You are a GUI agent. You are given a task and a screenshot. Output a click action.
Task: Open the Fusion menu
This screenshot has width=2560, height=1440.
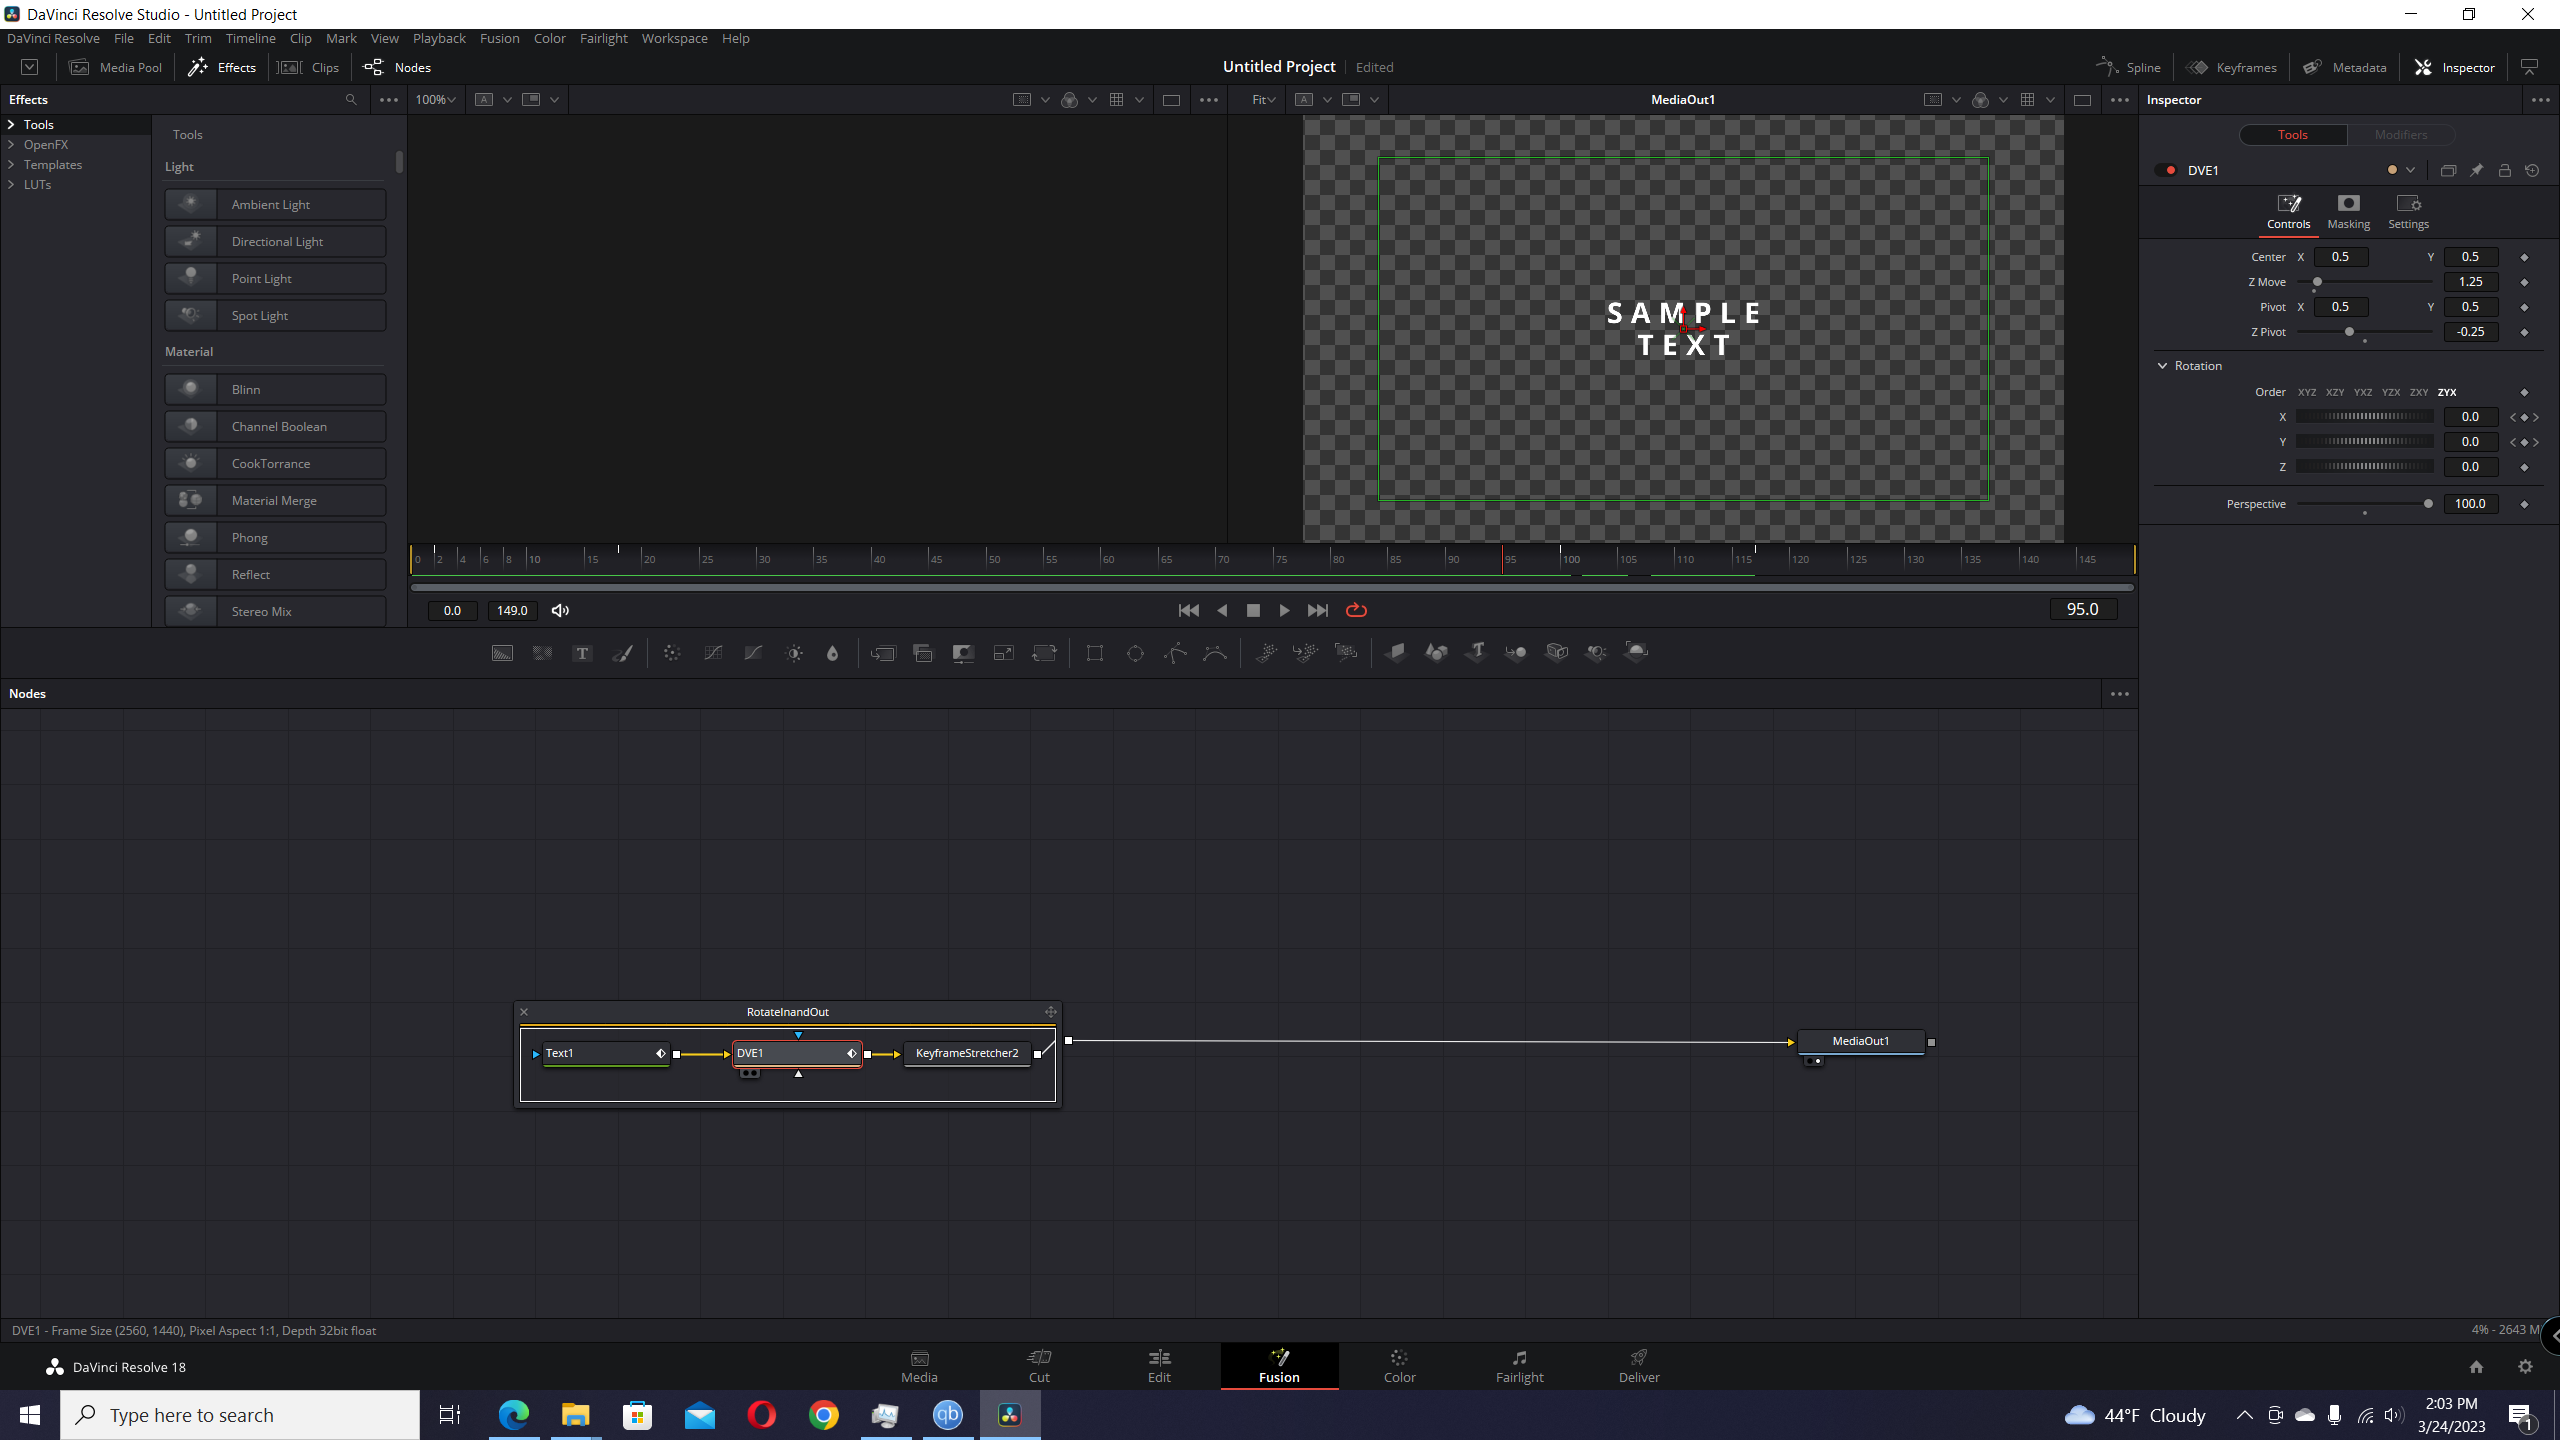pos(499,38)
